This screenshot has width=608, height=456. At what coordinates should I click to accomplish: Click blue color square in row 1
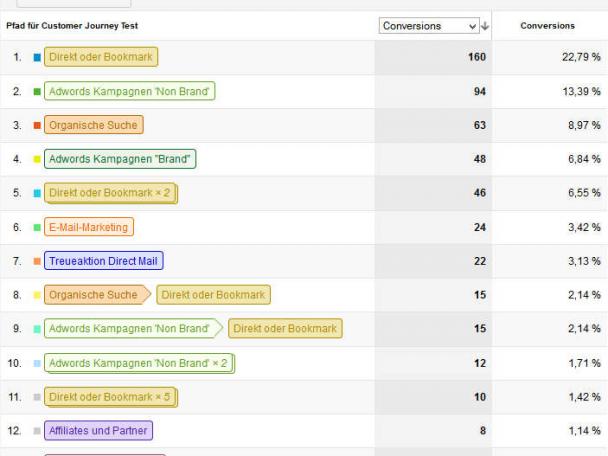(37, 58)
